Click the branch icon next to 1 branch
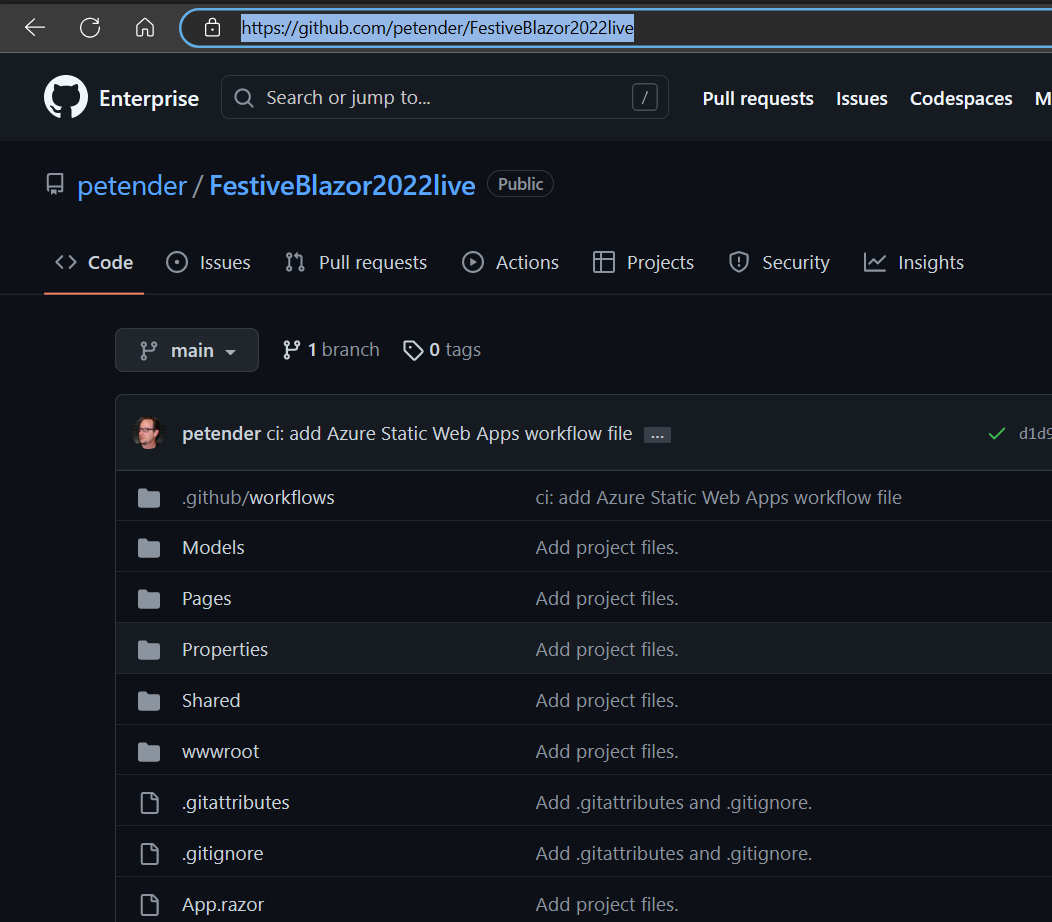Image resolution: width=1052 pixels, height=922 pixels. click(293, 349)
